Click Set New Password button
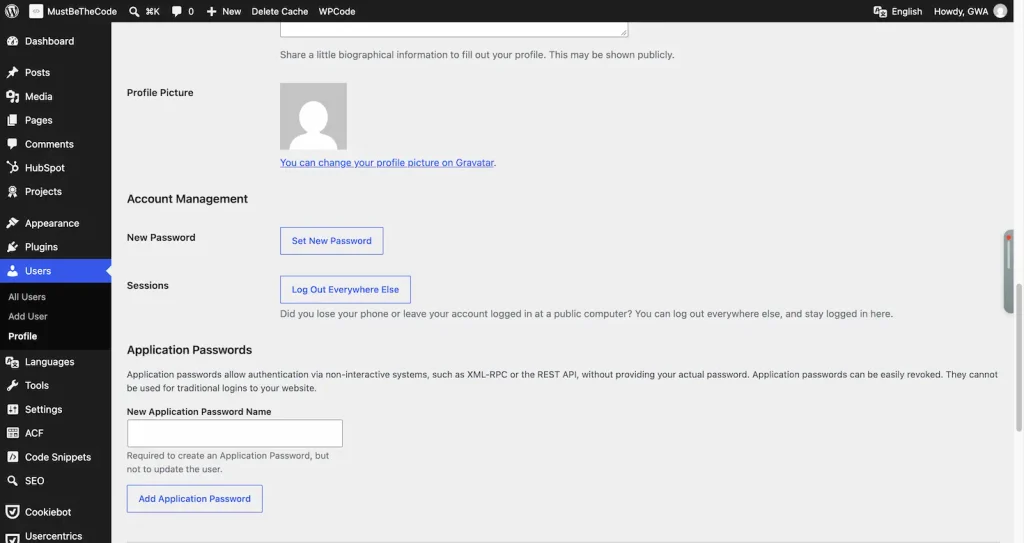The height and width of the screenshot is (543, 1024). tap(332, 241)
